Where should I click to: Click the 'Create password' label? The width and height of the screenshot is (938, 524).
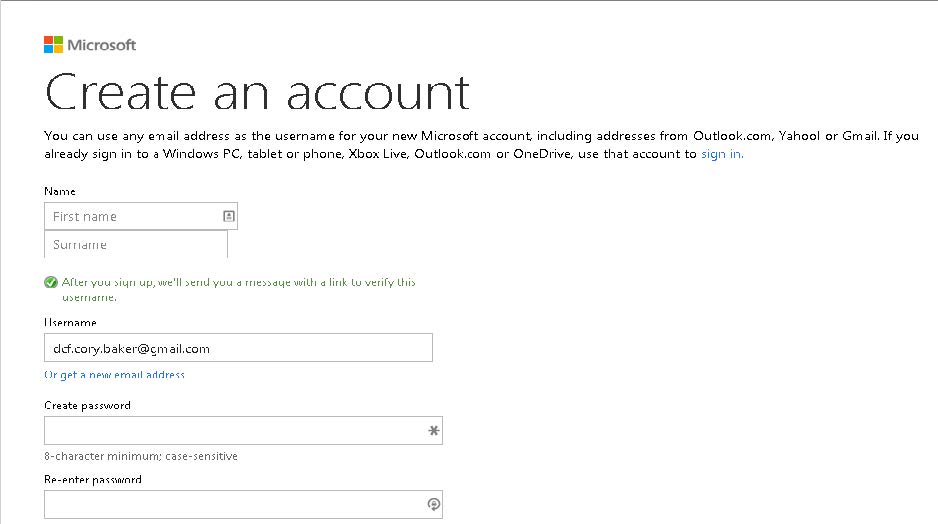[x=87, y=406]
